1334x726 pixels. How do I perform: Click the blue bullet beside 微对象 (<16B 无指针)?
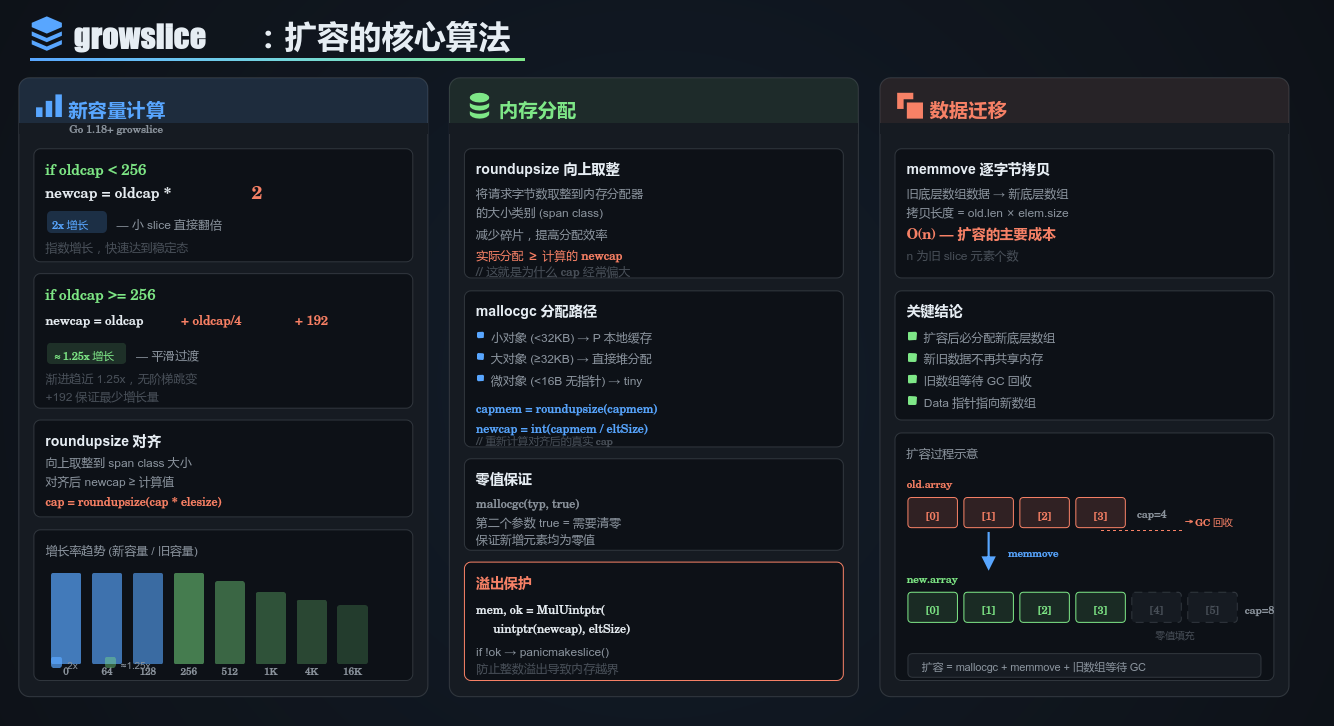click(481, 378)
